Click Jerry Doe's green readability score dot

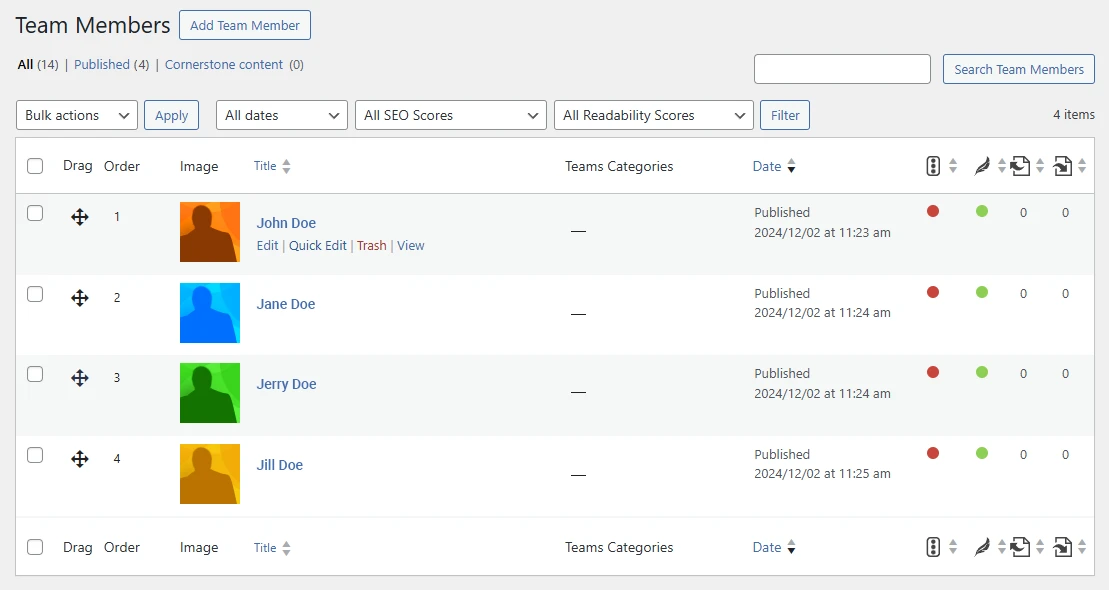982,372
